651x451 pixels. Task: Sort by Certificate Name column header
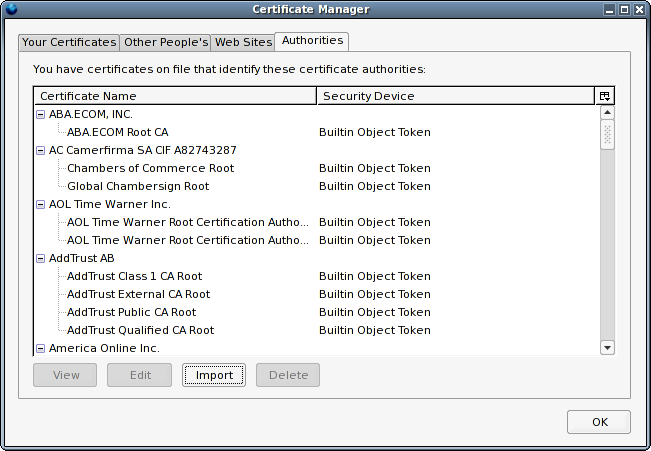175,96
